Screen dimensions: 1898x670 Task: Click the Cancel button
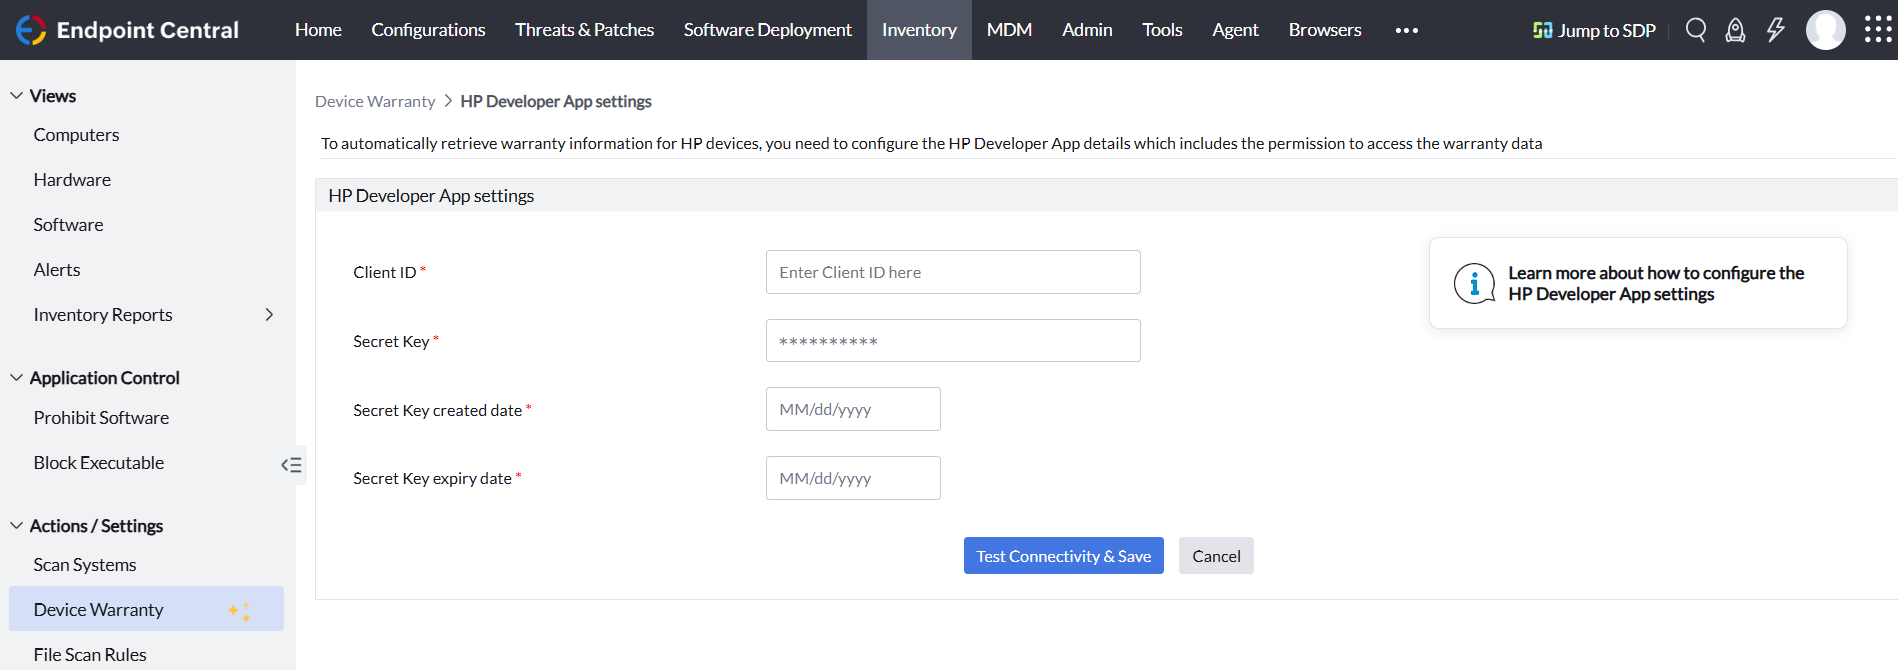click(x=1216, y=556)
